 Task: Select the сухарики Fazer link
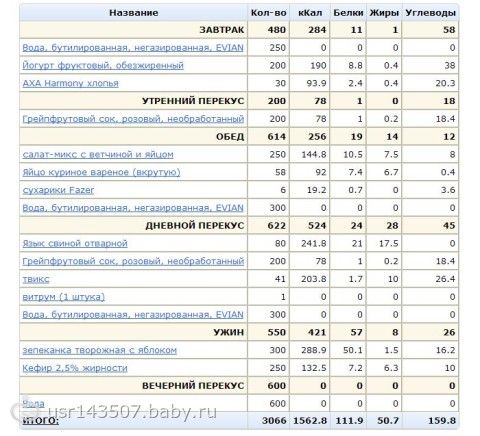58,190
